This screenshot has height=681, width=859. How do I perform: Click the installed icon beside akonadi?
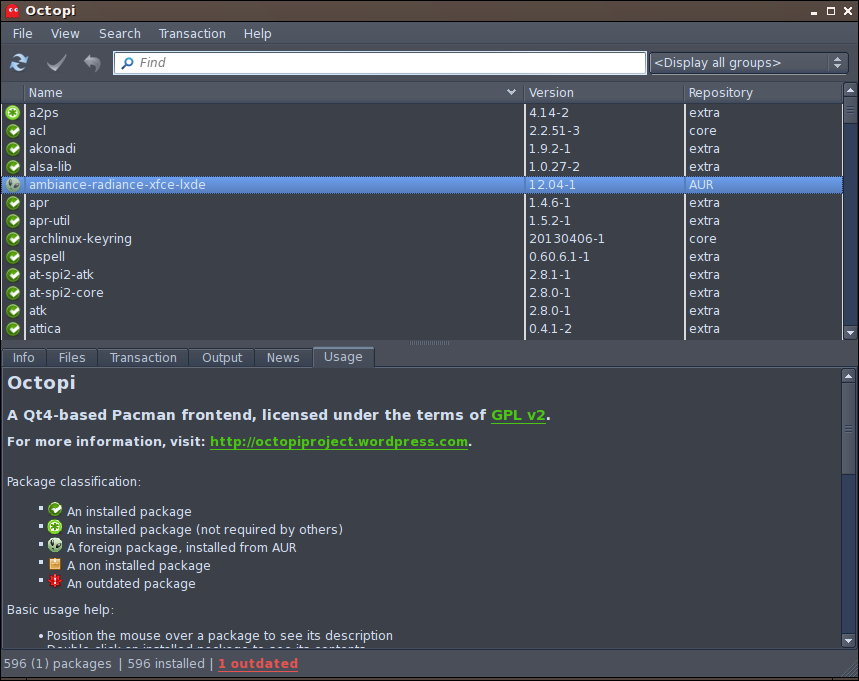click(13, 149)
